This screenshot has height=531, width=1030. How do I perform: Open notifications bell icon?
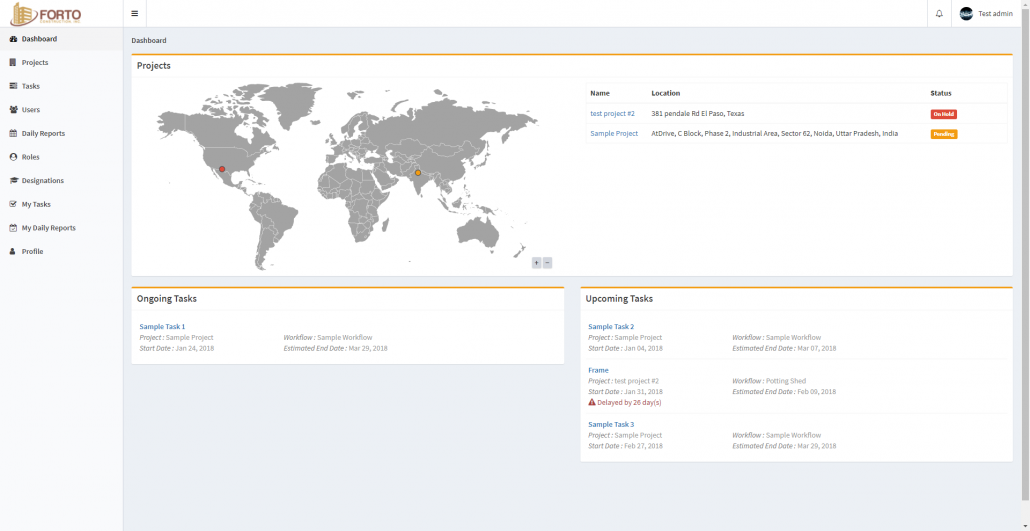point(939,14)
